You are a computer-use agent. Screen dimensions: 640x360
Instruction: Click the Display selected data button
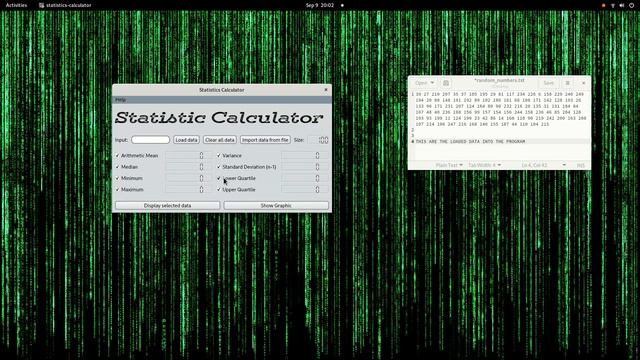pyautogui.click(x=167, y=206)
